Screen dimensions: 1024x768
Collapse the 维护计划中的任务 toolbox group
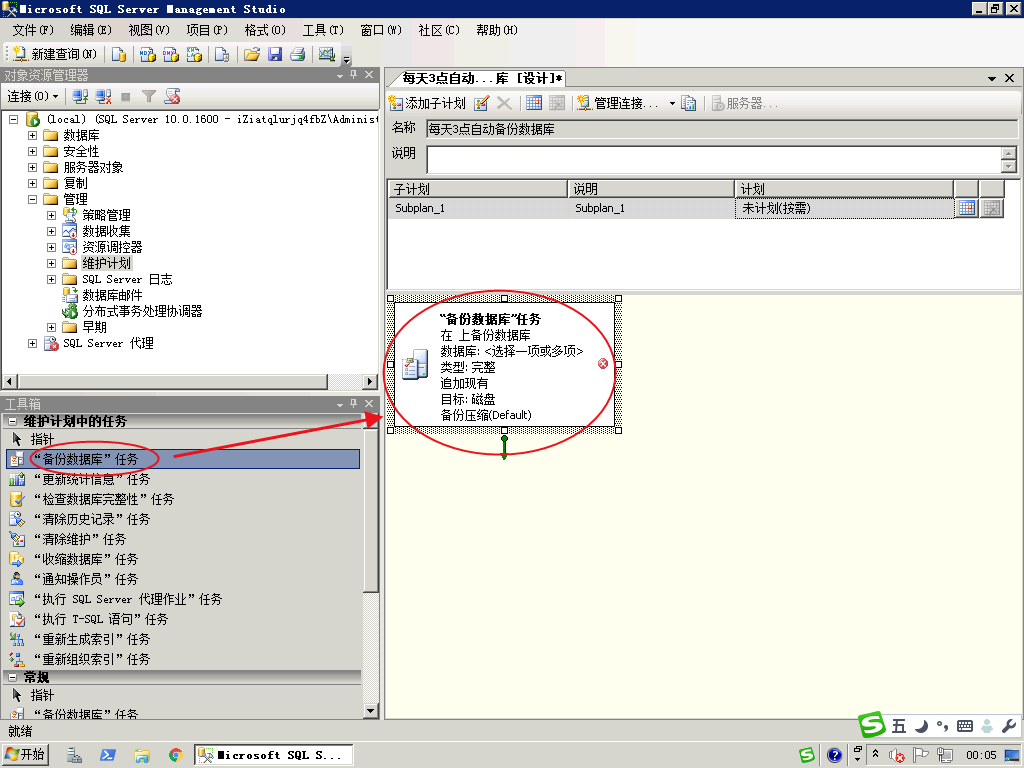12,421
